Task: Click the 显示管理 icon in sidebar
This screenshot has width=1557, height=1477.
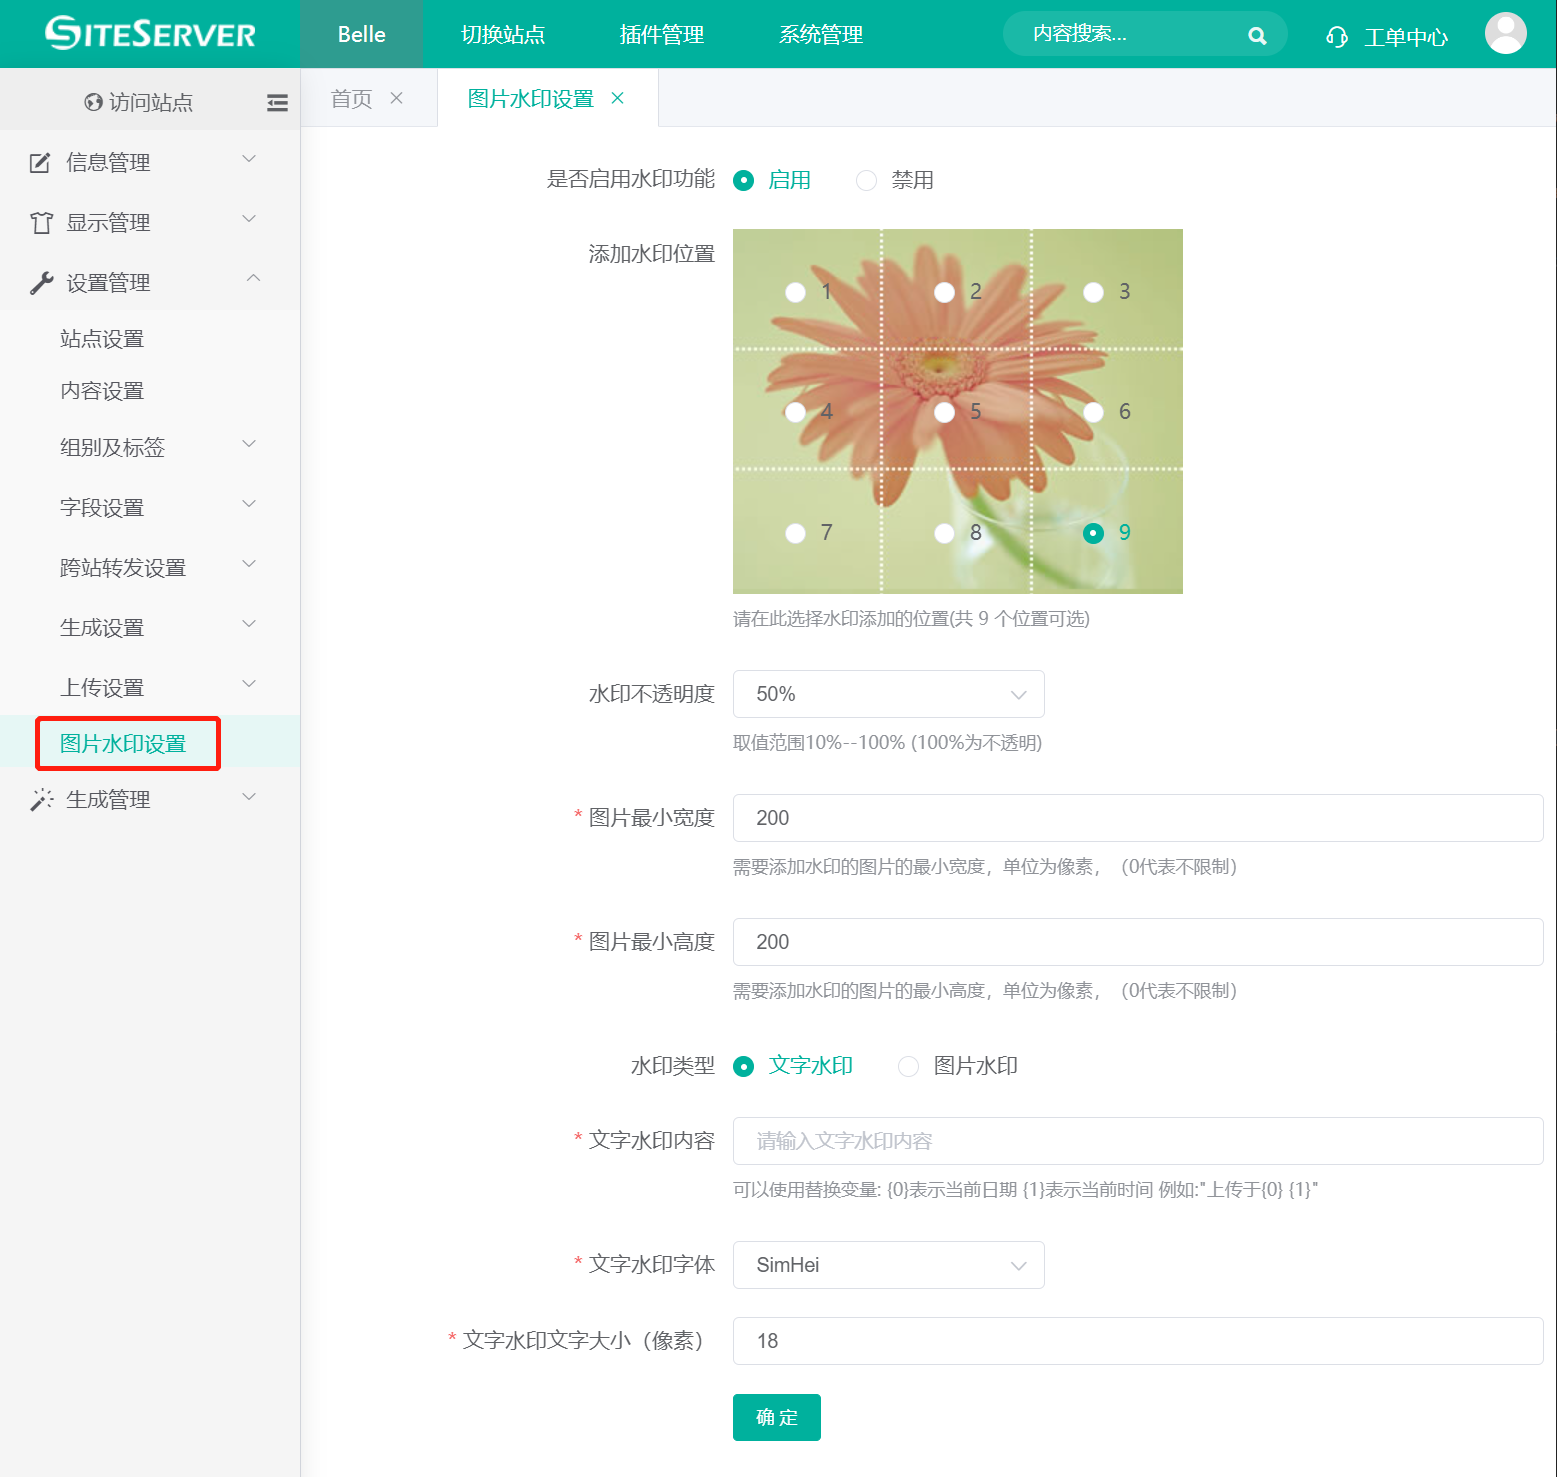Action: coord(40,222)
